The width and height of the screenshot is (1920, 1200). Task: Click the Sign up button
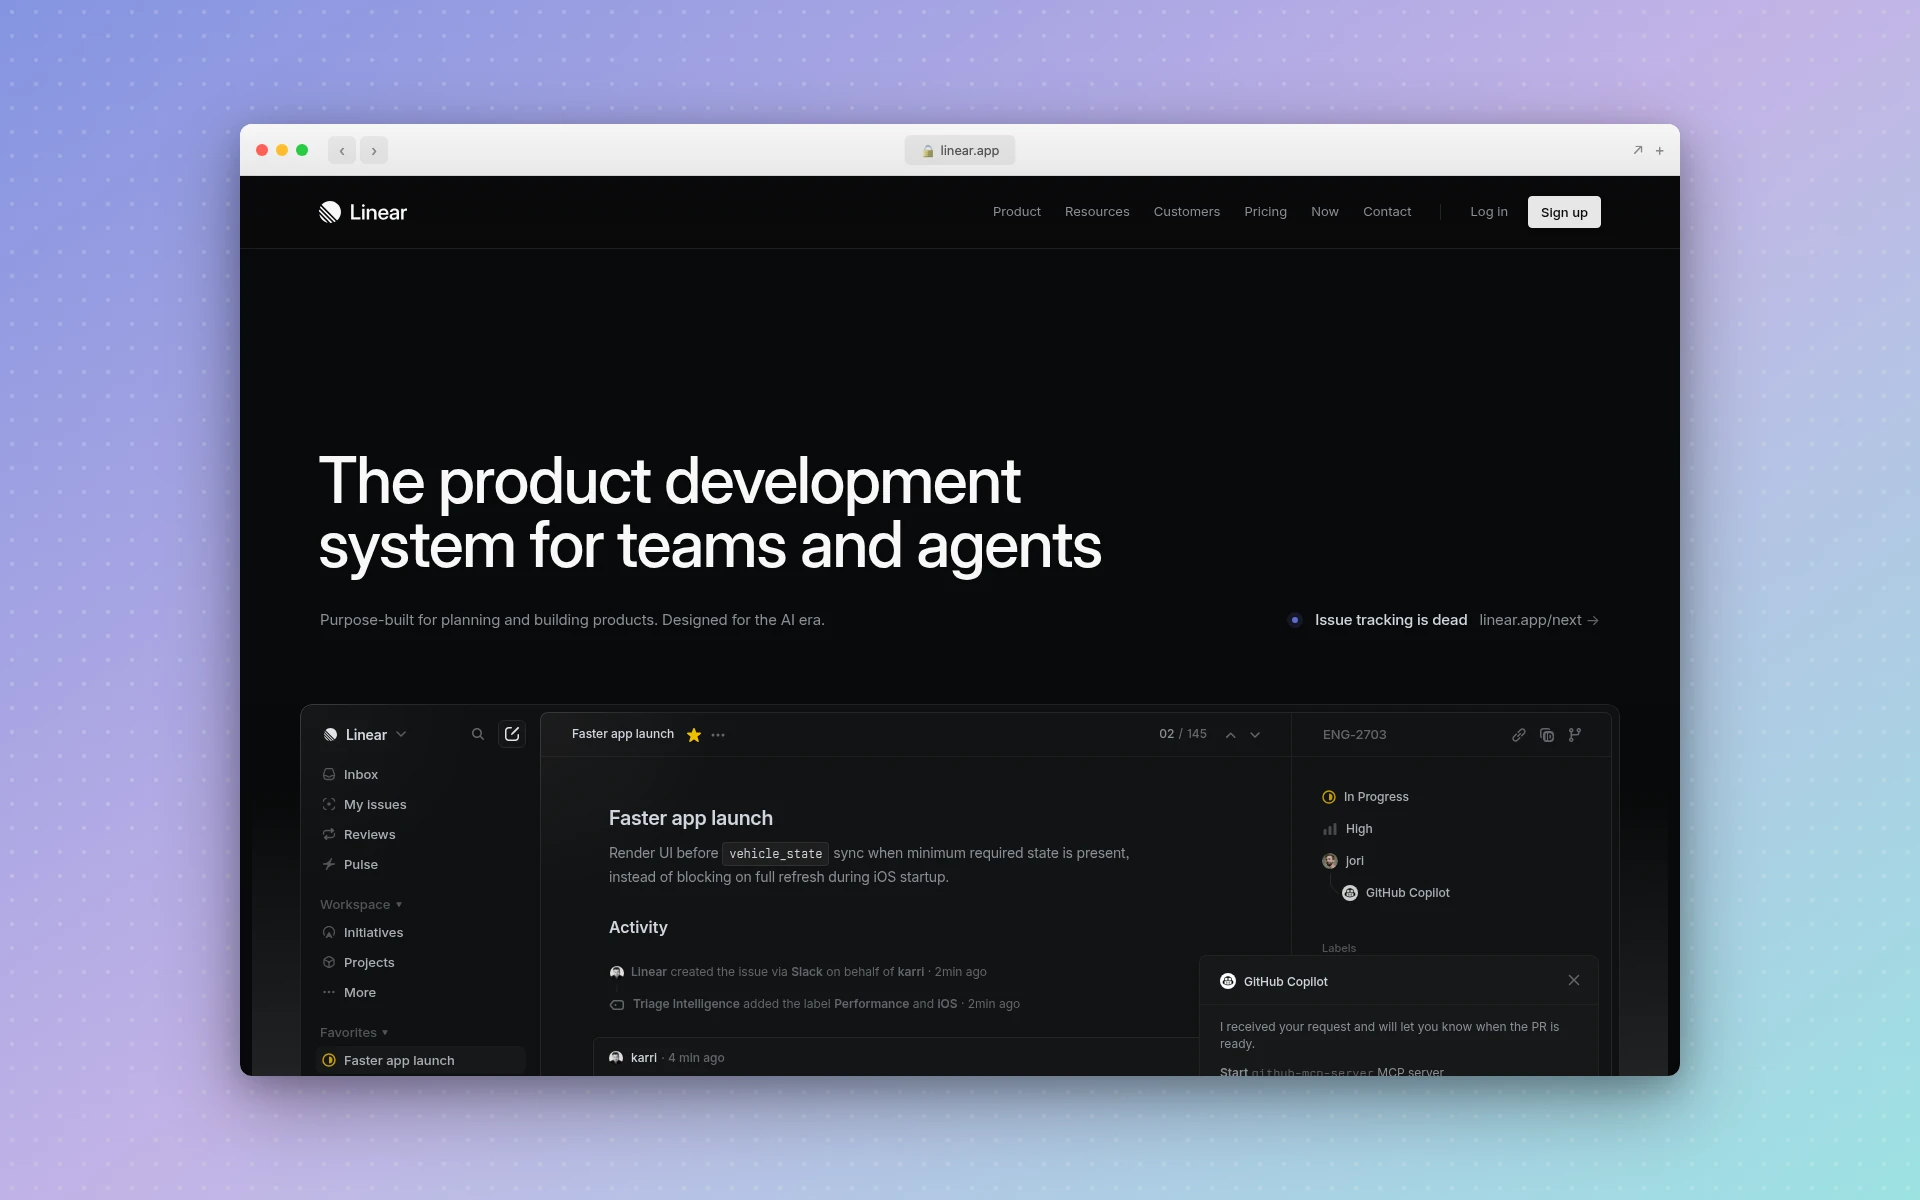pyautogui.click(x=1563, y=211)
